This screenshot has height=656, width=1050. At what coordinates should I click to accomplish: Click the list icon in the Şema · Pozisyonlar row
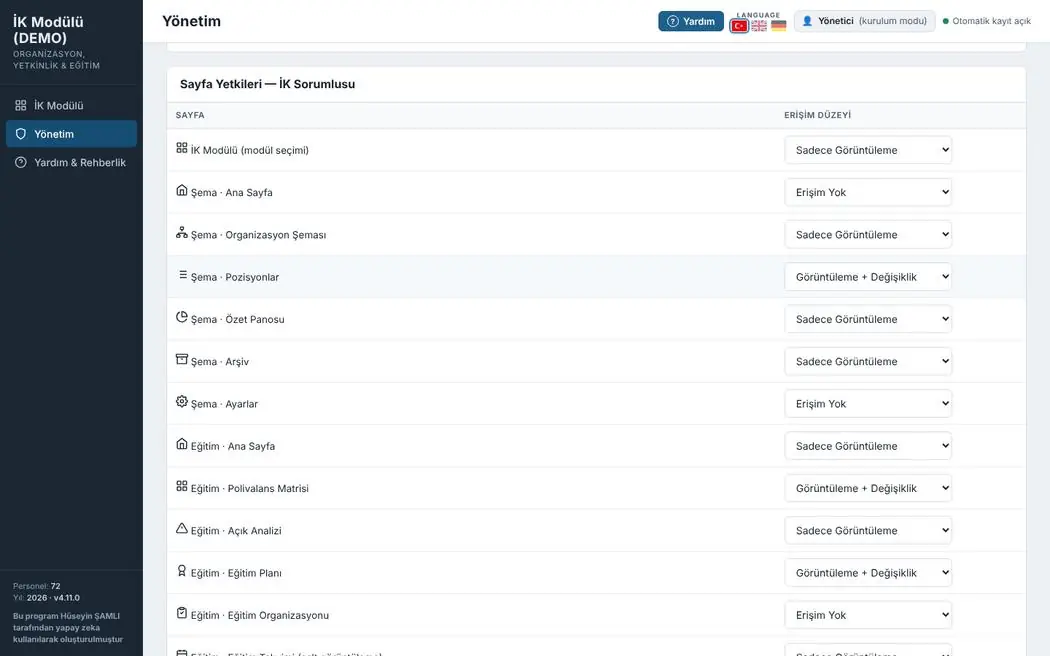183,274
